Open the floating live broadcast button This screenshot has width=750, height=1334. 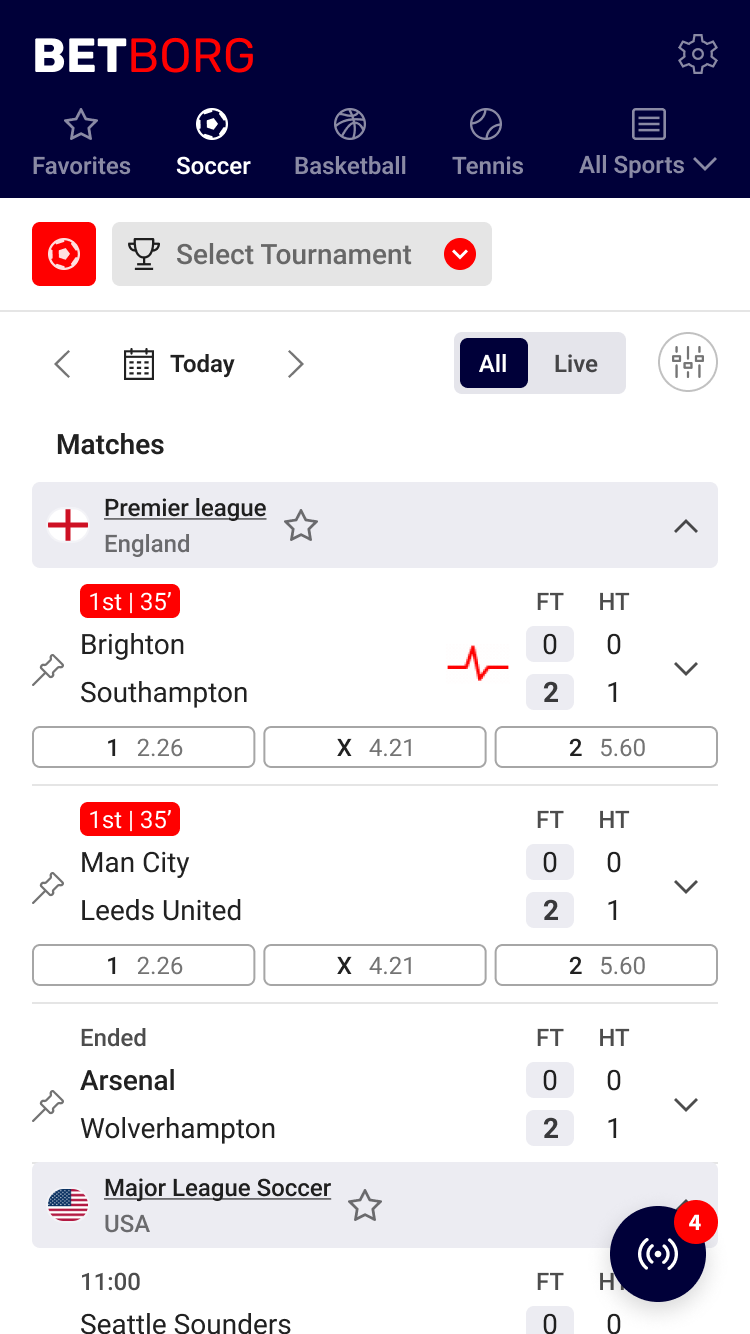point(658,1253)
